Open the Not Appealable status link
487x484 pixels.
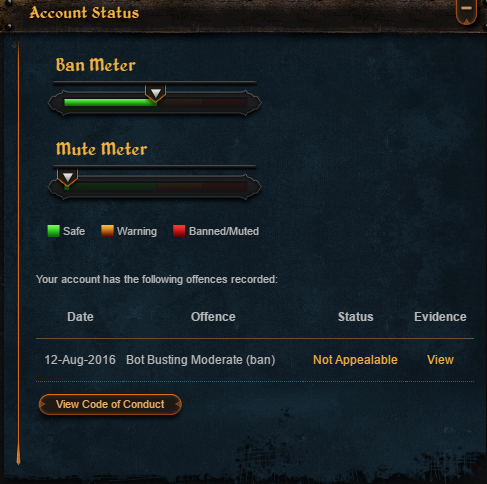tap(355, 360)
